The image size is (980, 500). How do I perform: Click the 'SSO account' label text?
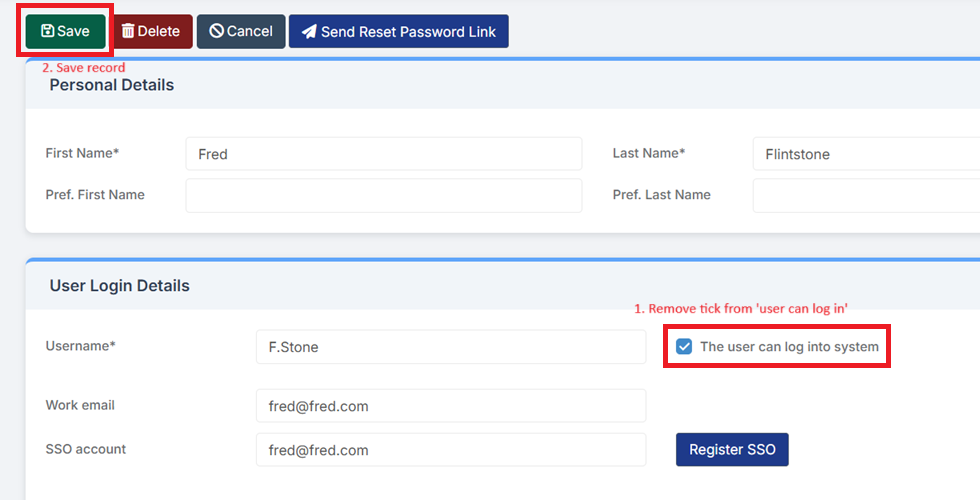coord(85,449)
